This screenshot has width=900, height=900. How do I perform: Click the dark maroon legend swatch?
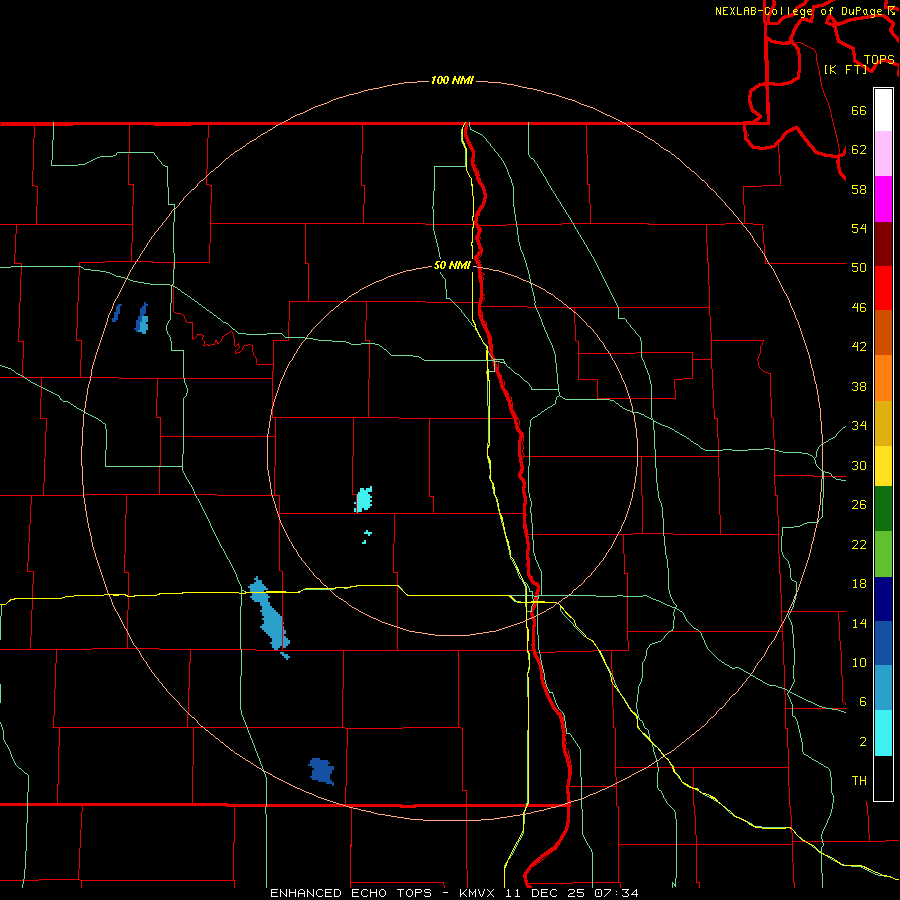[883, 244]
